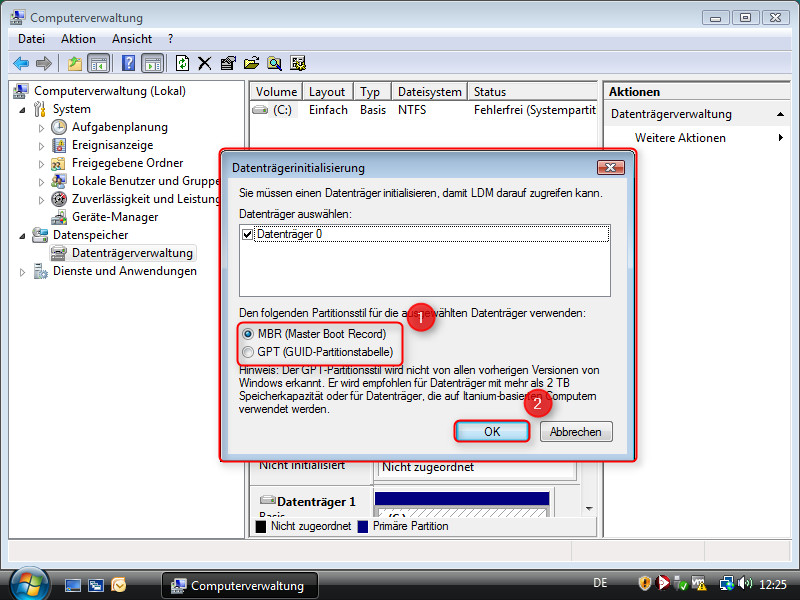Screen dimensions: 800x600
Task: Click the DE language indicator
Action: click(x=600, y=583)
